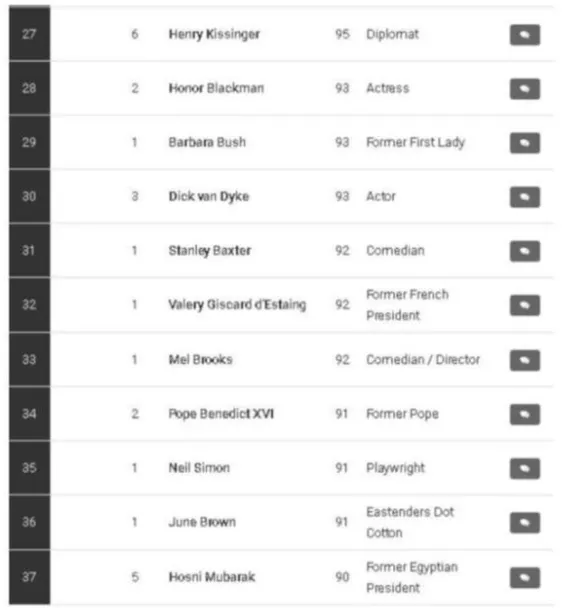
Task: Click rank number 27 cell
Action: point(30,34)
